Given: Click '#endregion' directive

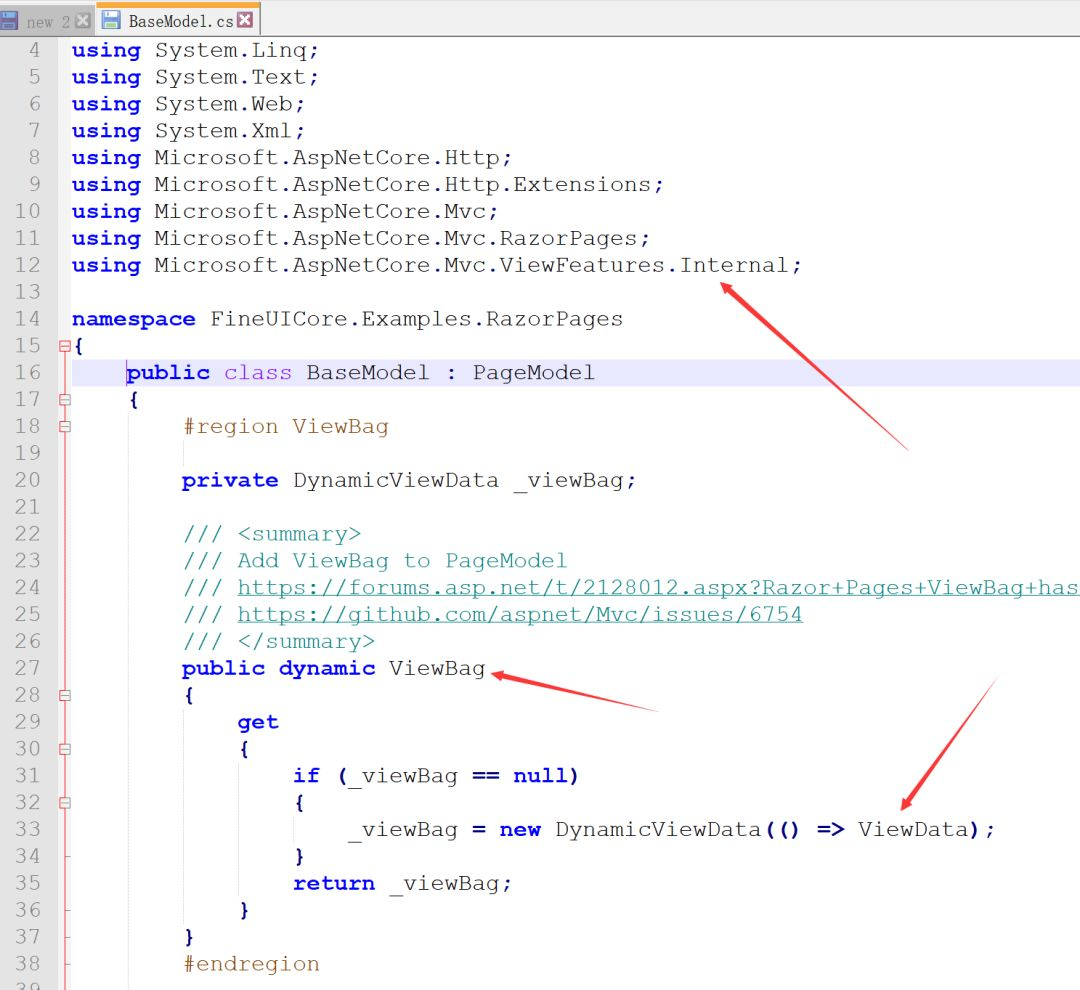Looking at the screenshot, I should (x=251, y=964).
